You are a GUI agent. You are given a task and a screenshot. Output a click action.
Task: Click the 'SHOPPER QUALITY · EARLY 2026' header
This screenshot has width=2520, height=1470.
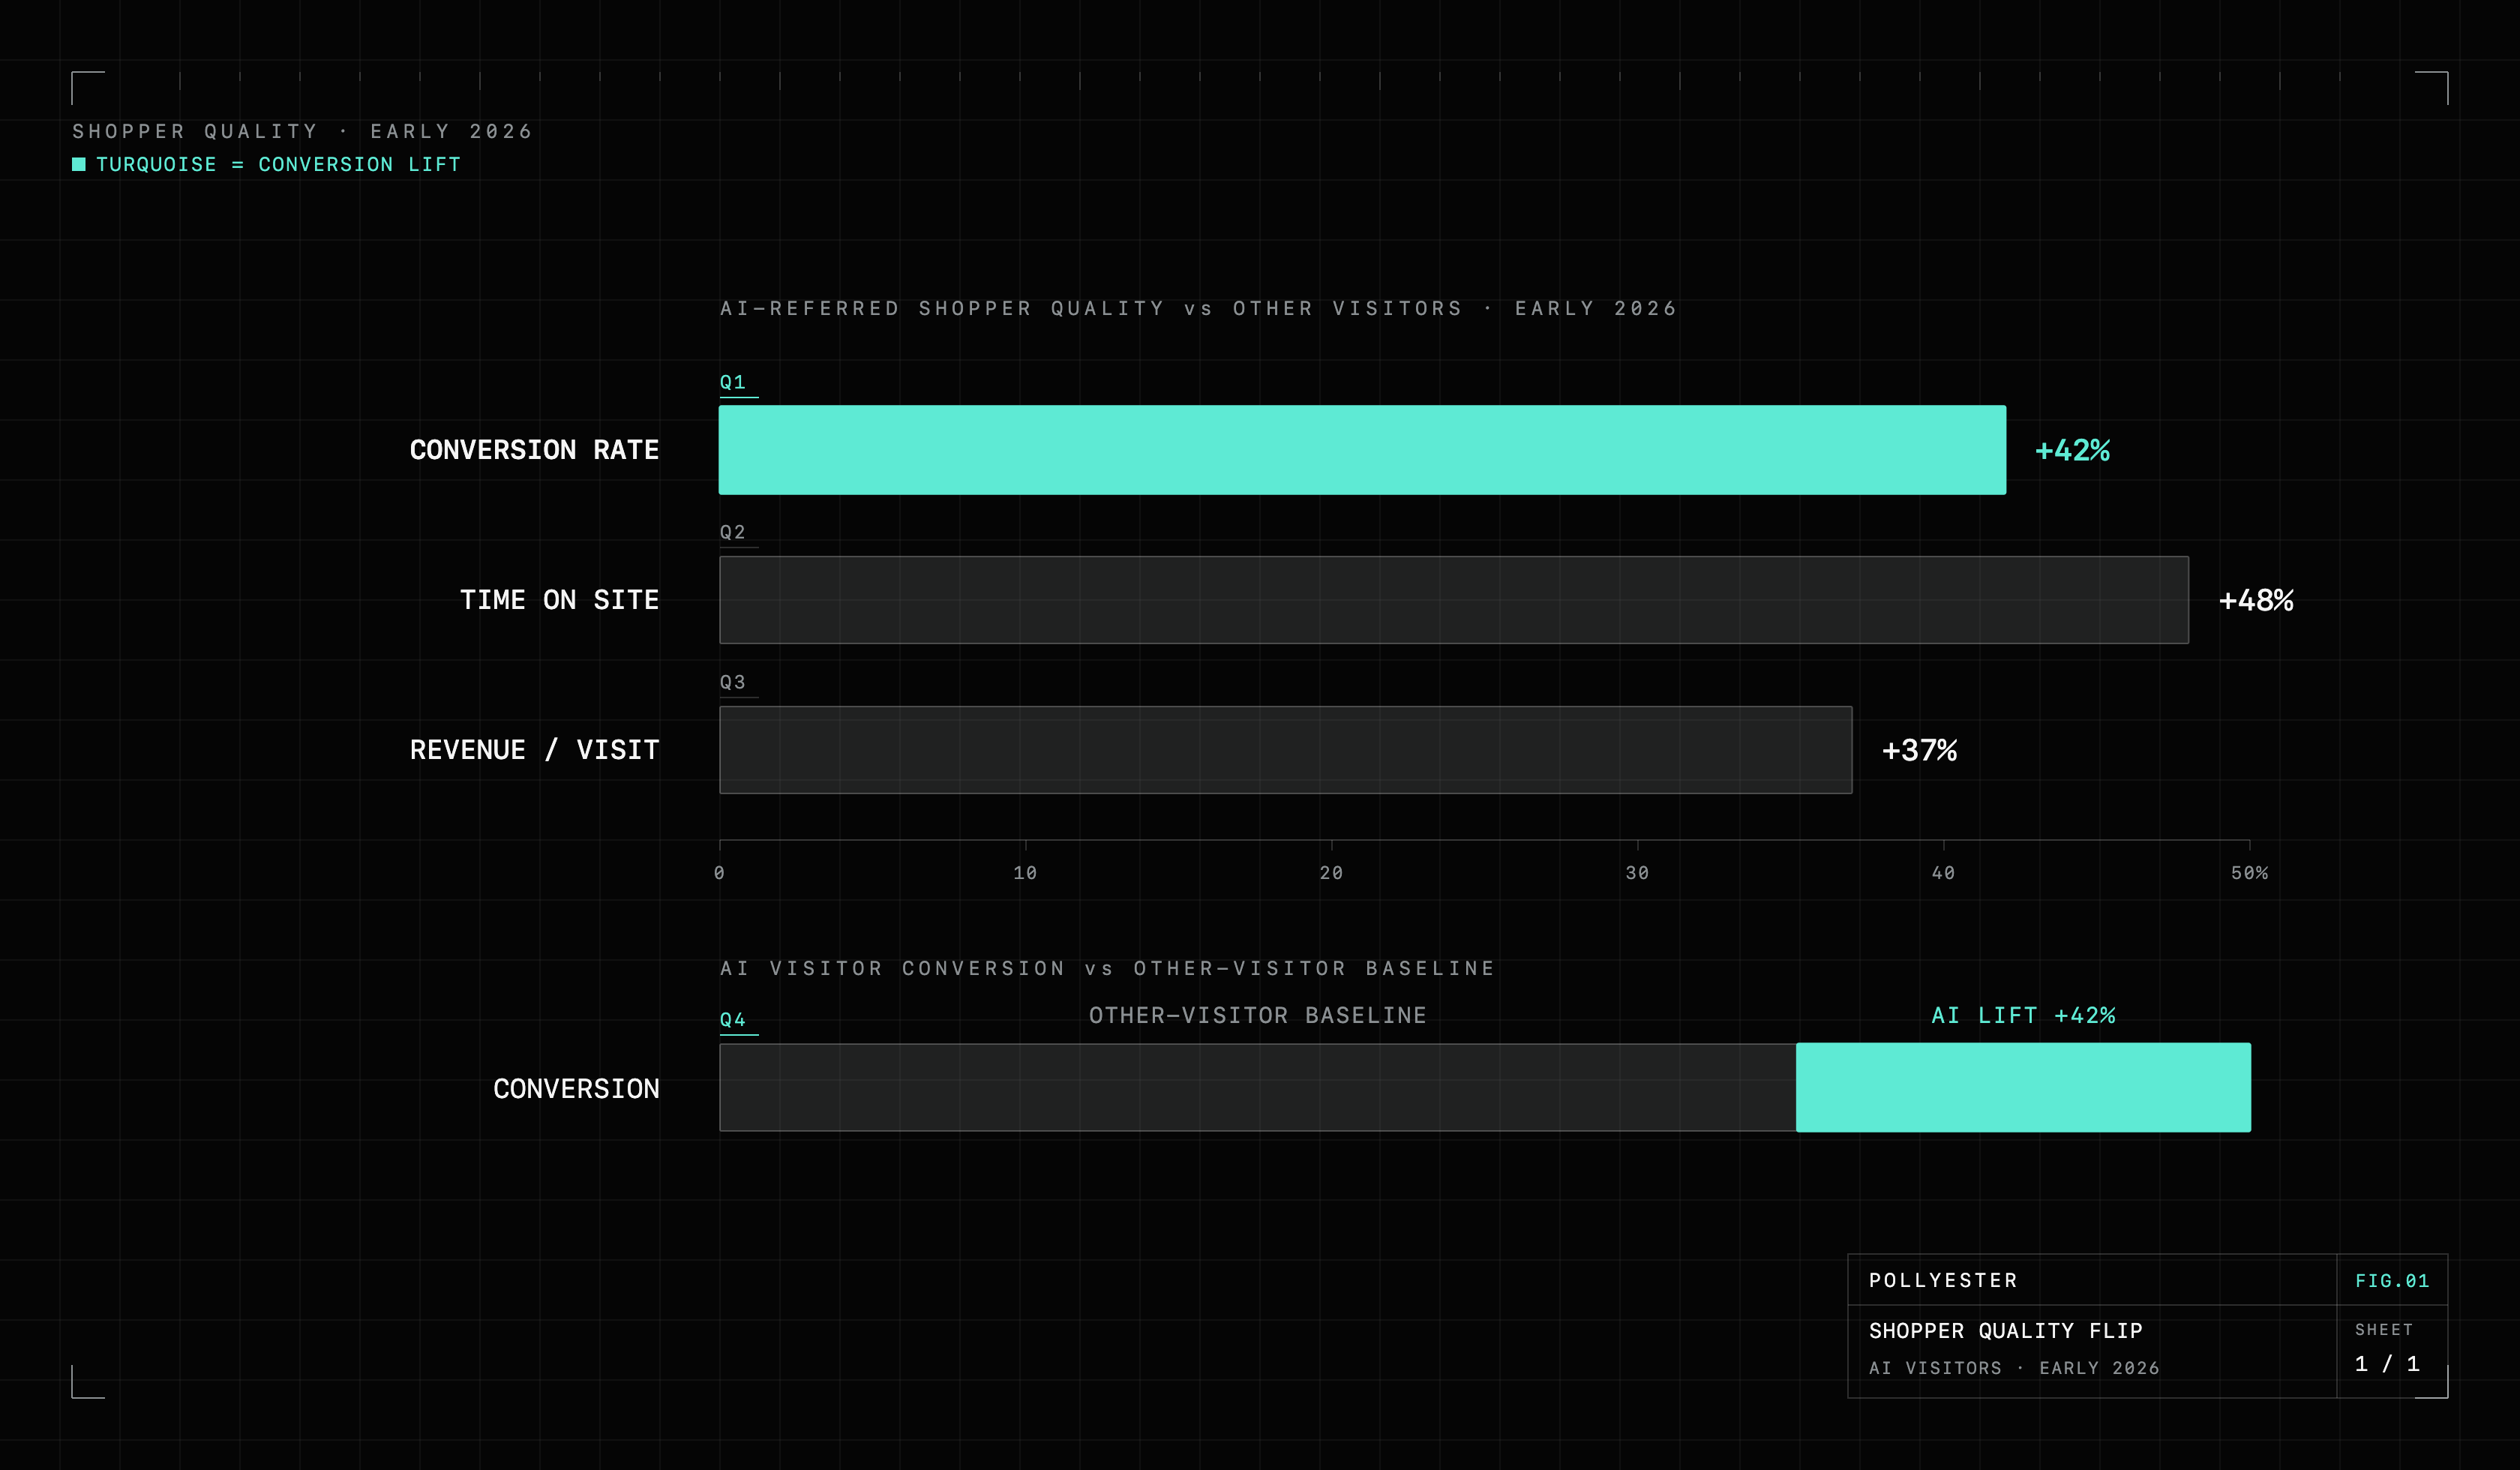pos(302,131)
